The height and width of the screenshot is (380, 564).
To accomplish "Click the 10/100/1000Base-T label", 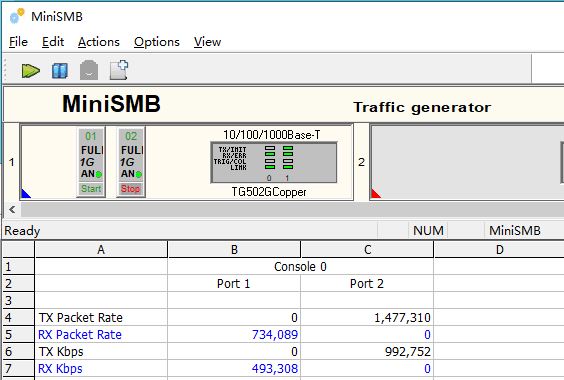I will point(272,135).
